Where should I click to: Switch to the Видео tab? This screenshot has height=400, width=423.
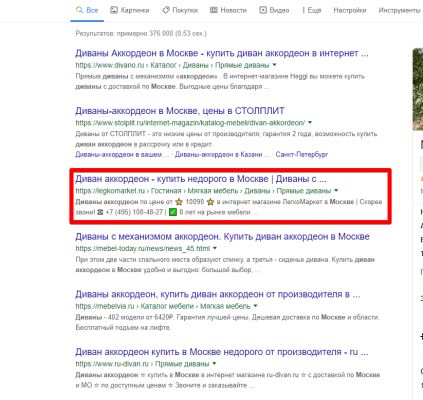coord(274,10)
